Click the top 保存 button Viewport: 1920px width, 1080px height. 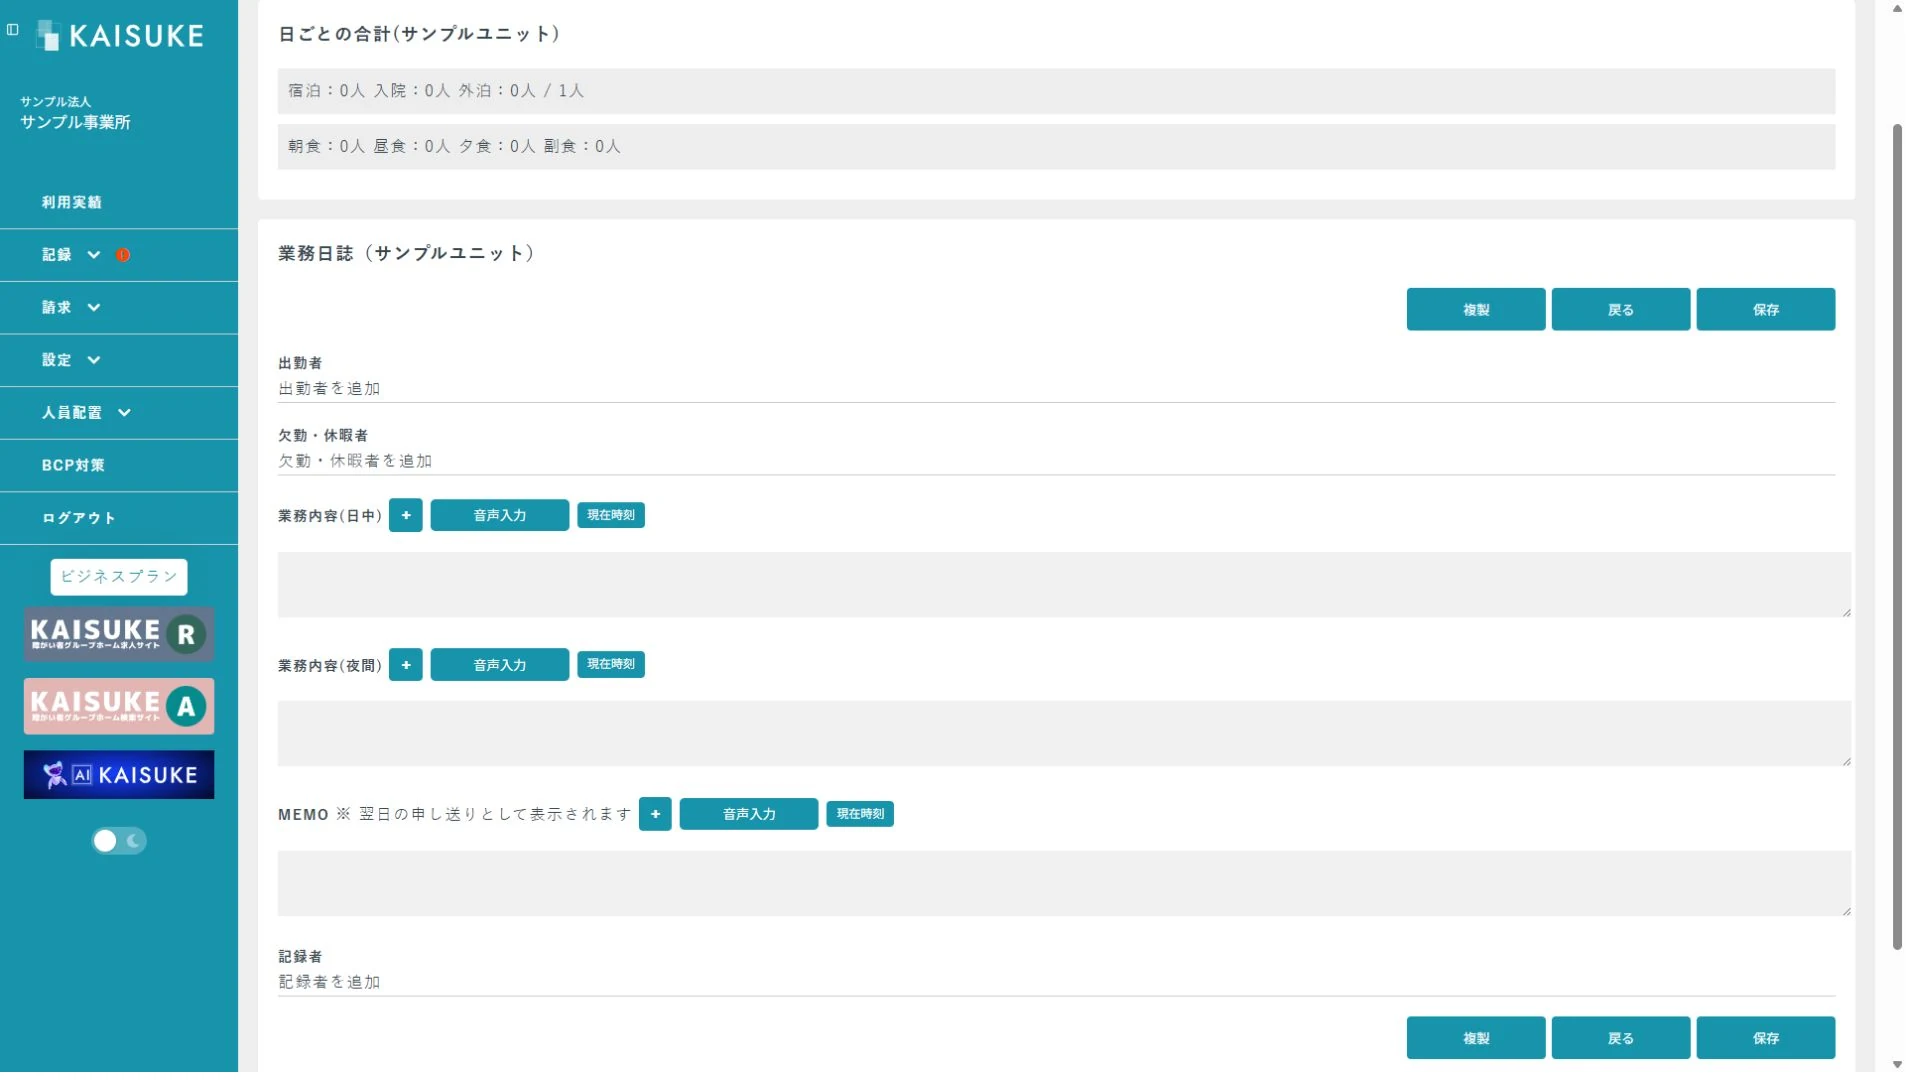1766,310
